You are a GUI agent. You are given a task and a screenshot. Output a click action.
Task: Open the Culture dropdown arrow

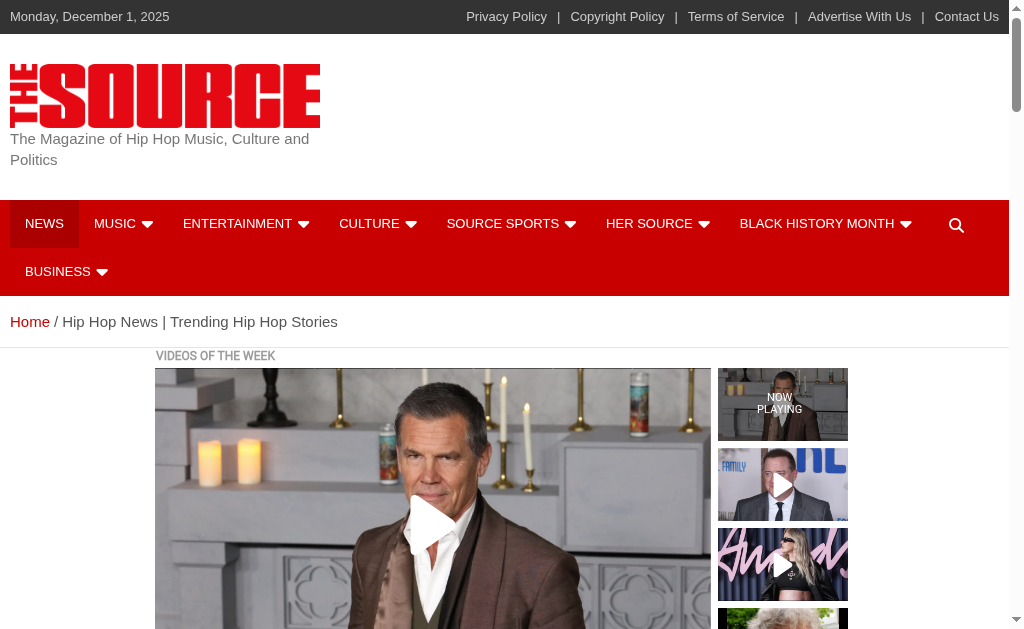(x=410, y=225)
